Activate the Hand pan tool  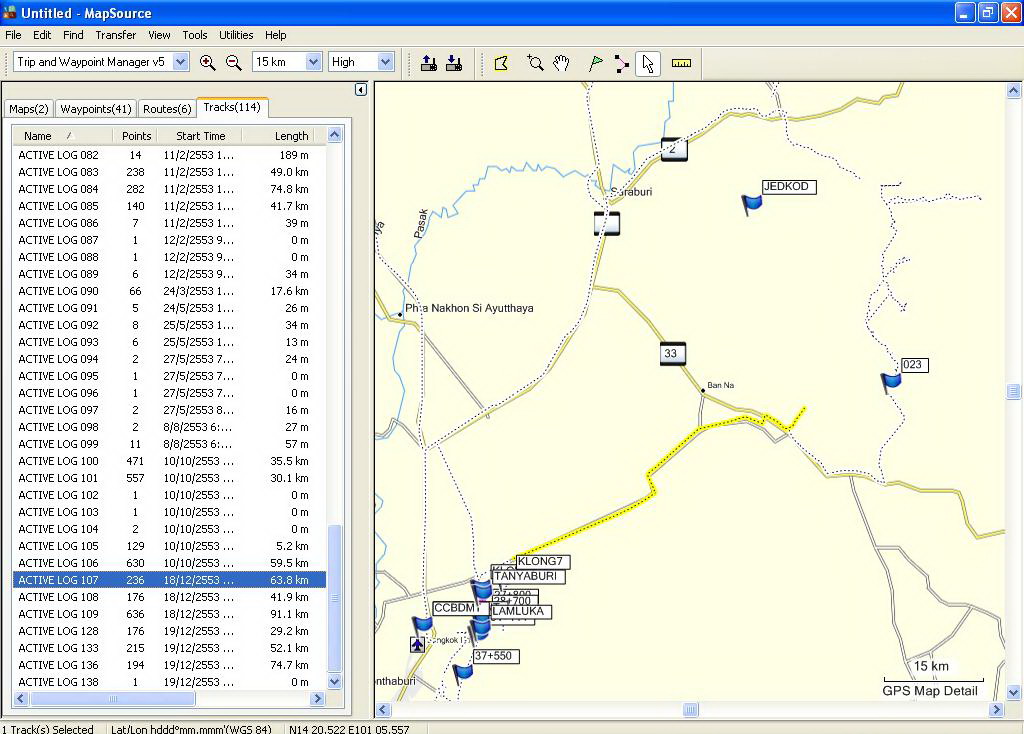click(562, 63)
